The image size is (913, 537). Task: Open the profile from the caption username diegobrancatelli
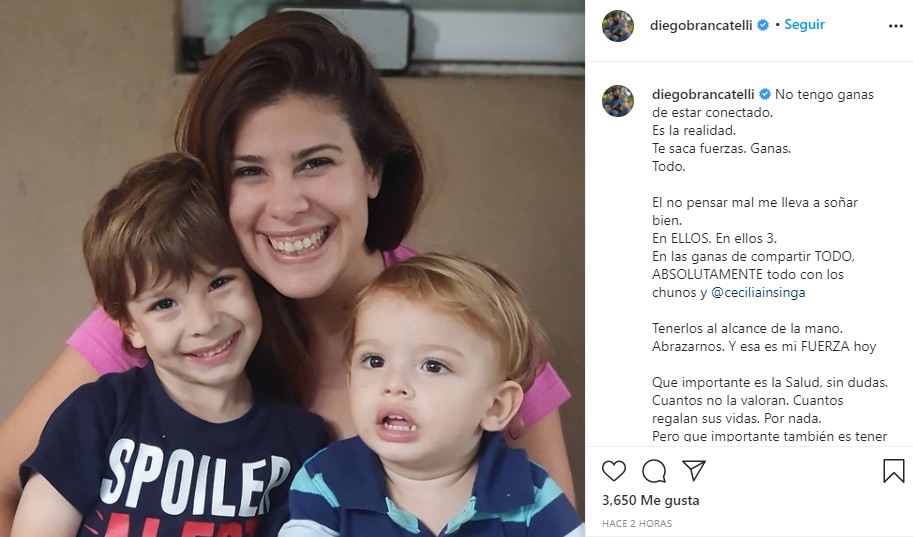coord(703,94)
